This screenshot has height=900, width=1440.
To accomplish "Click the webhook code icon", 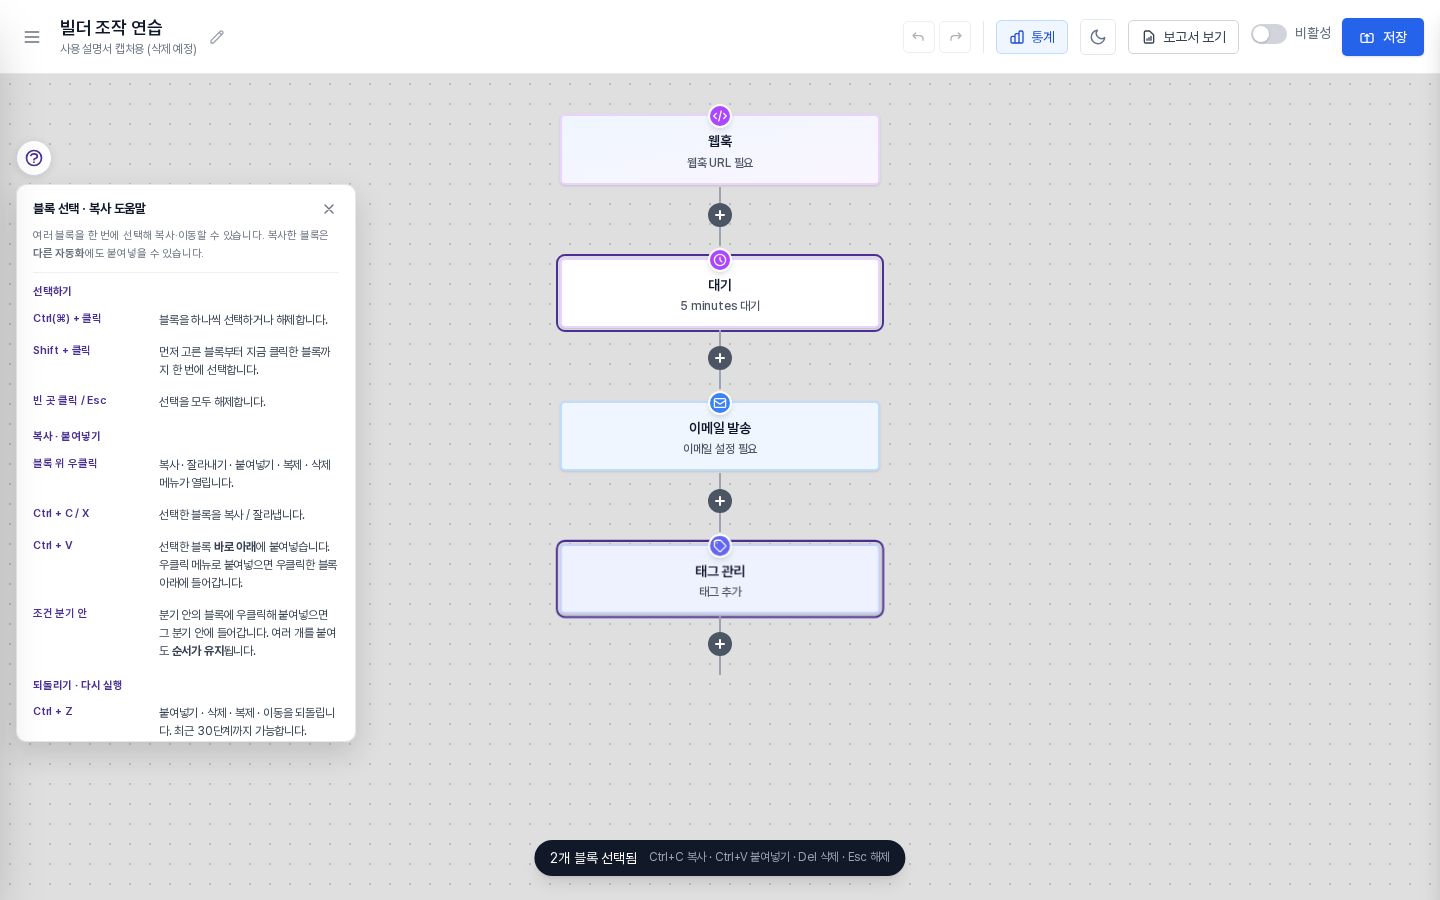I will pos(720,116).
